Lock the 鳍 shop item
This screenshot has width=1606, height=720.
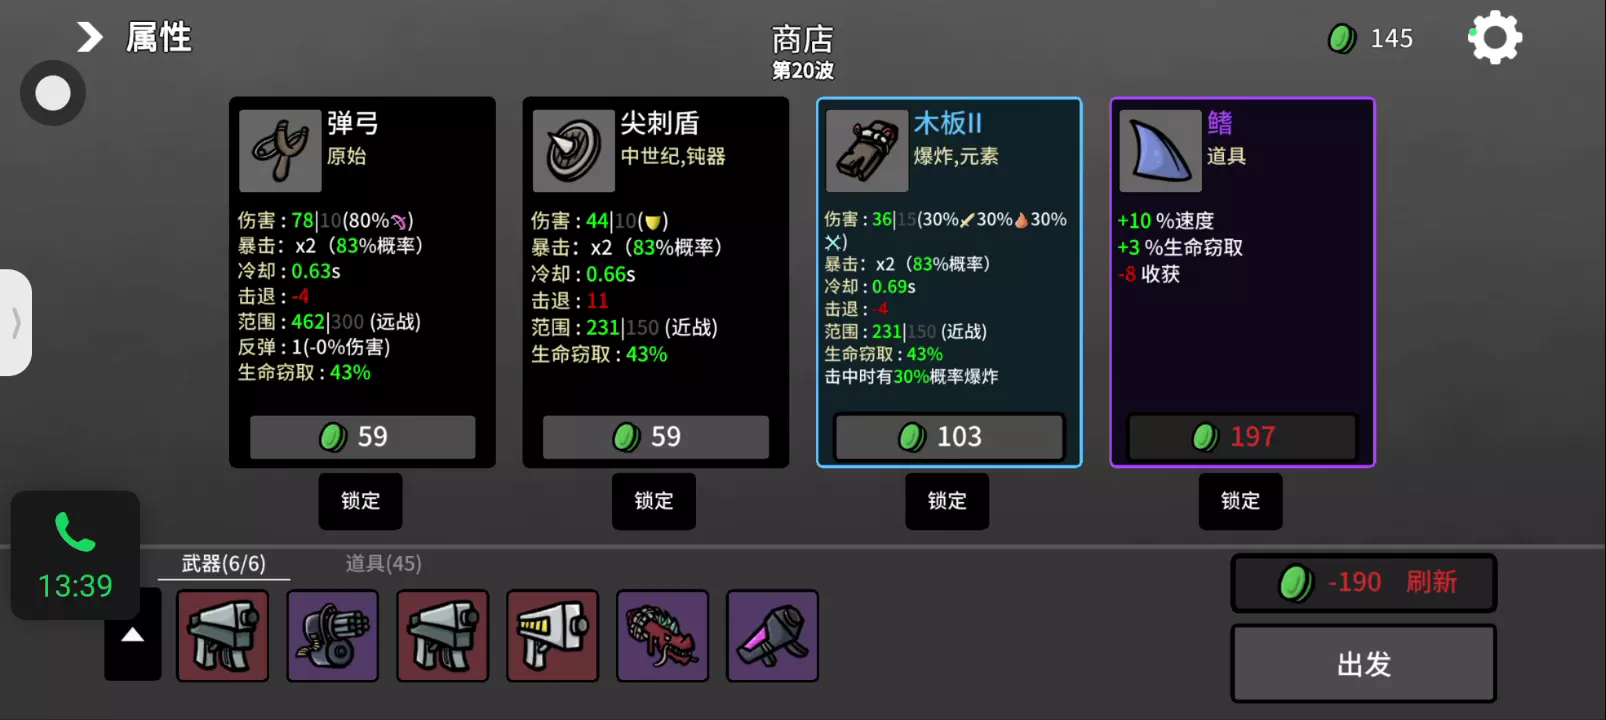click(x=1240, y=501)
